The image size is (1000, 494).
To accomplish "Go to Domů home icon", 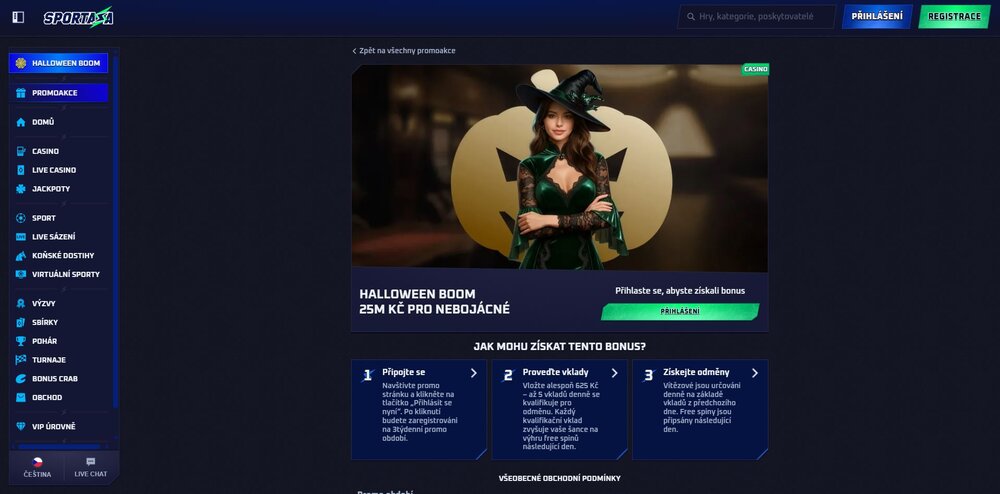I will 21,122.
